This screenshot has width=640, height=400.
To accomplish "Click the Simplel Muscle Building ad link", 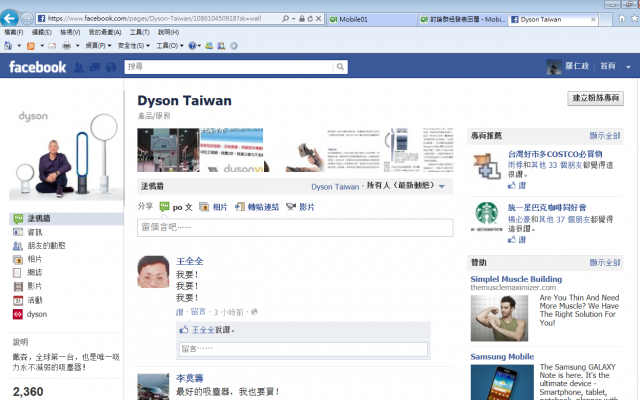I will point(516,279).
